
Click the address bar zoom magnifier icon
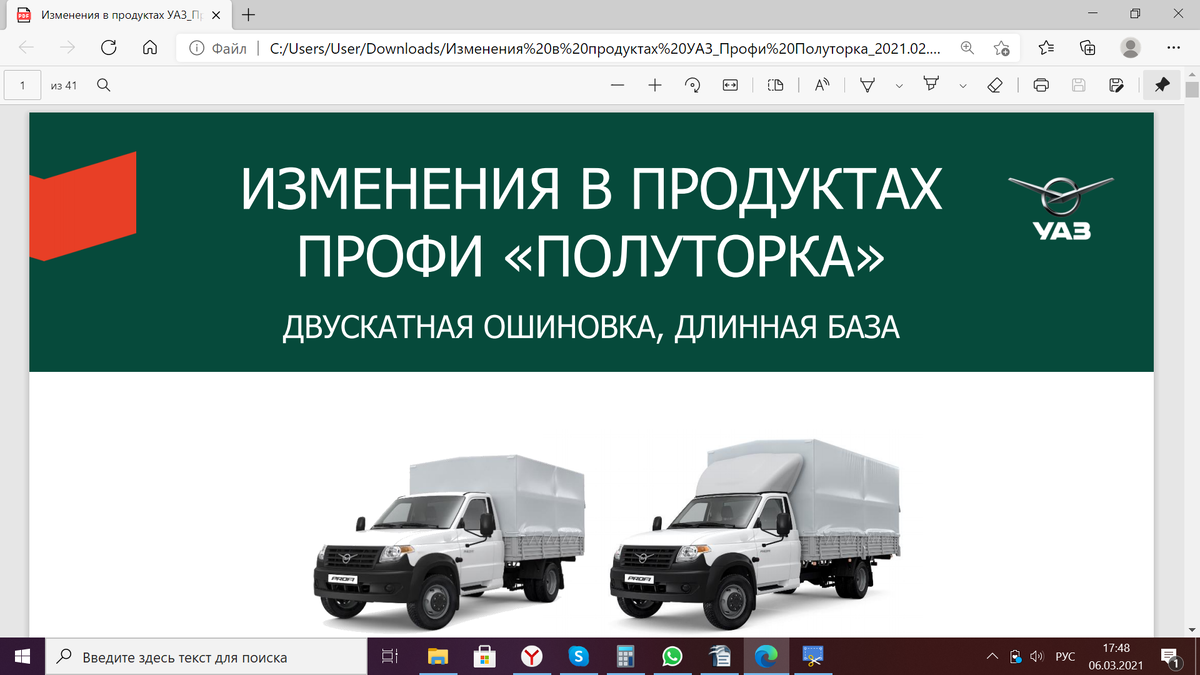(967, 47)
